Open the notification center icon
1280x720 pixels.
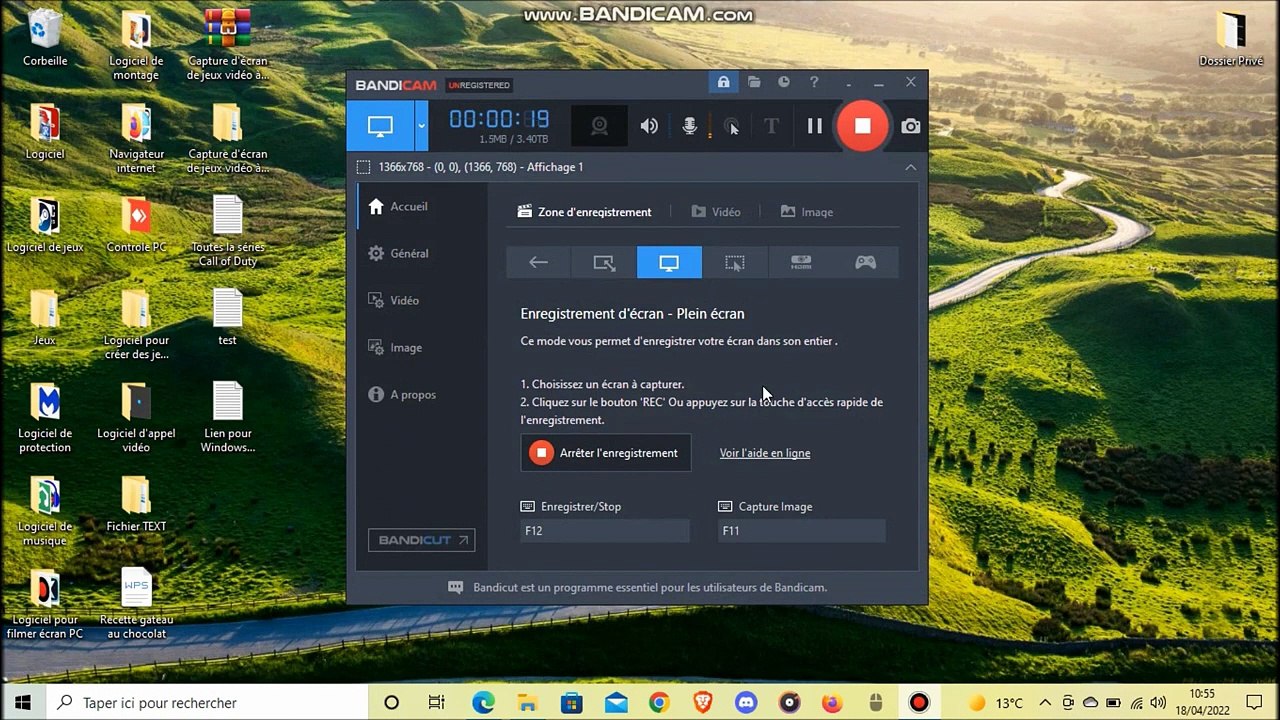pyautogui.click(x=1254, y=703)
